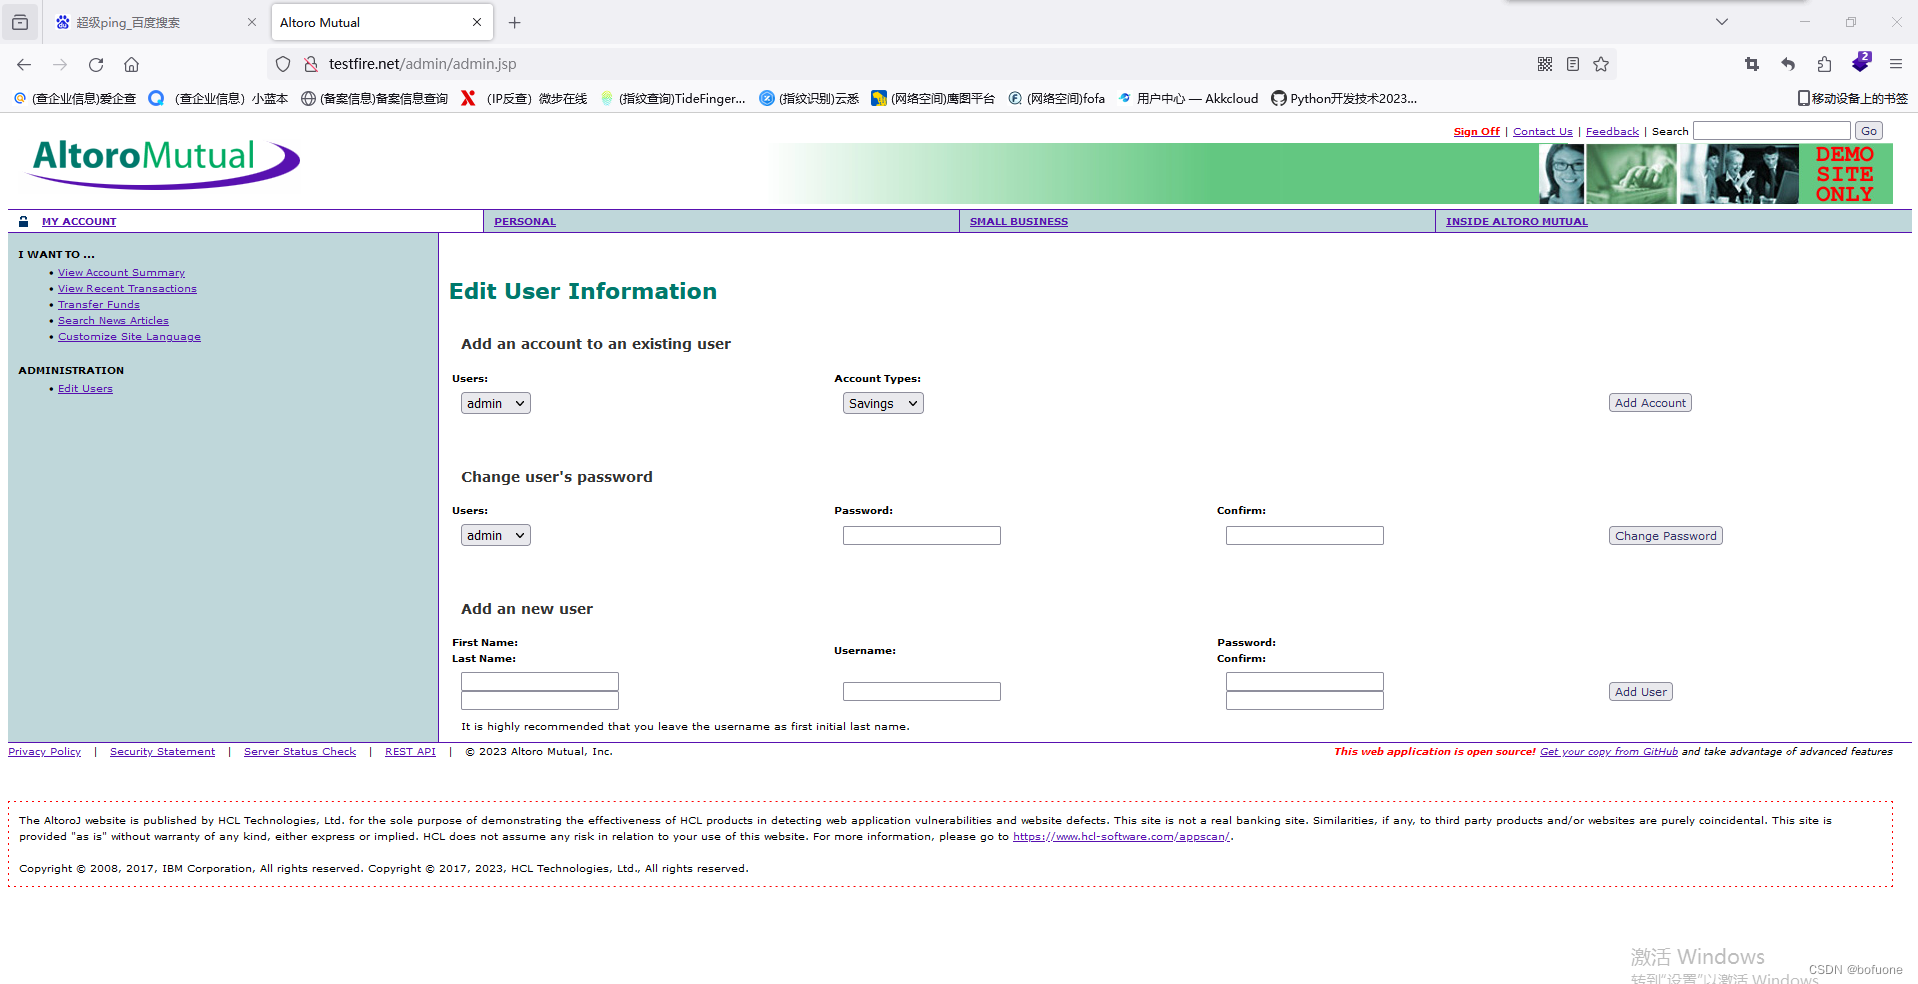1918x984 pixels.
Task: Click the Username field for new user
Action: pos(921,692)
